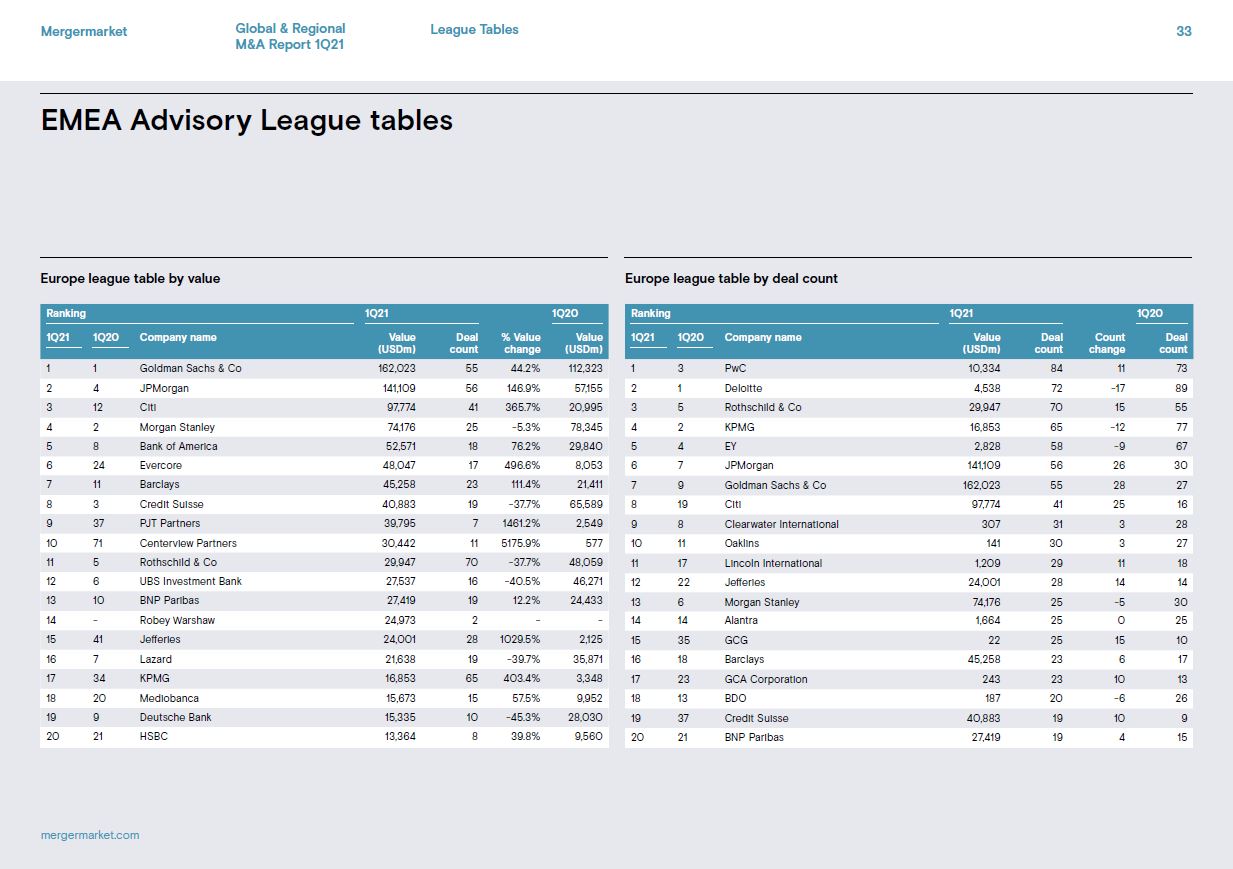Click the Count change column header
This screenshot has height=869, width=1233.
1107,343
